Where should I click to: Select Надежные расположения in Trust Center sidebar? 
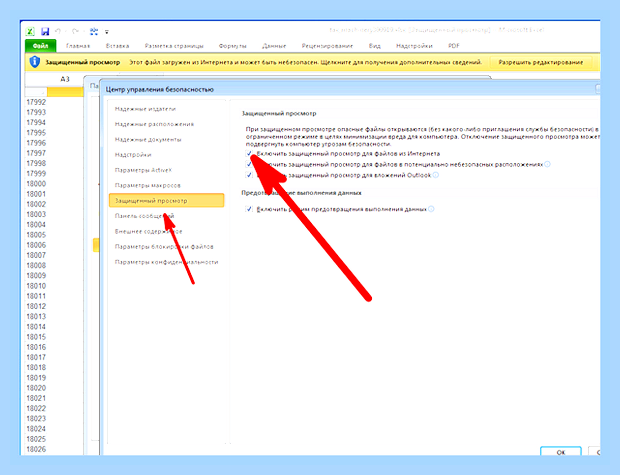click(x=154, y=124)
